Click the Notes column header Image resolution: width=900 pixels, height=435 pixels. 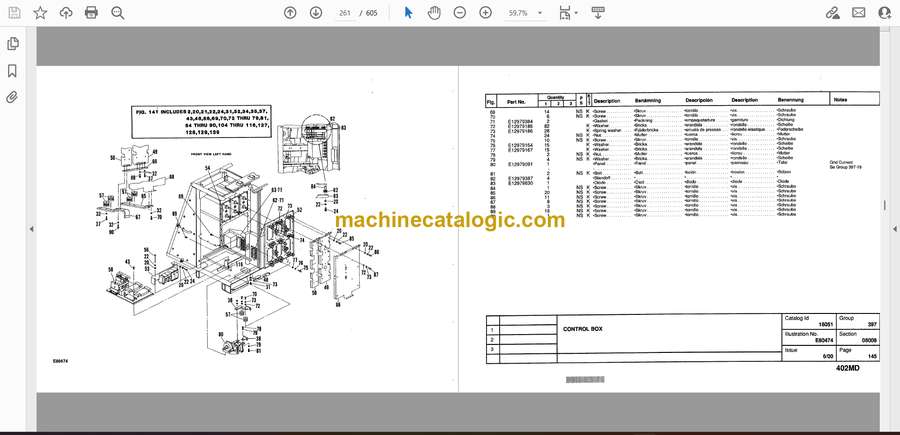click(839, 99)
